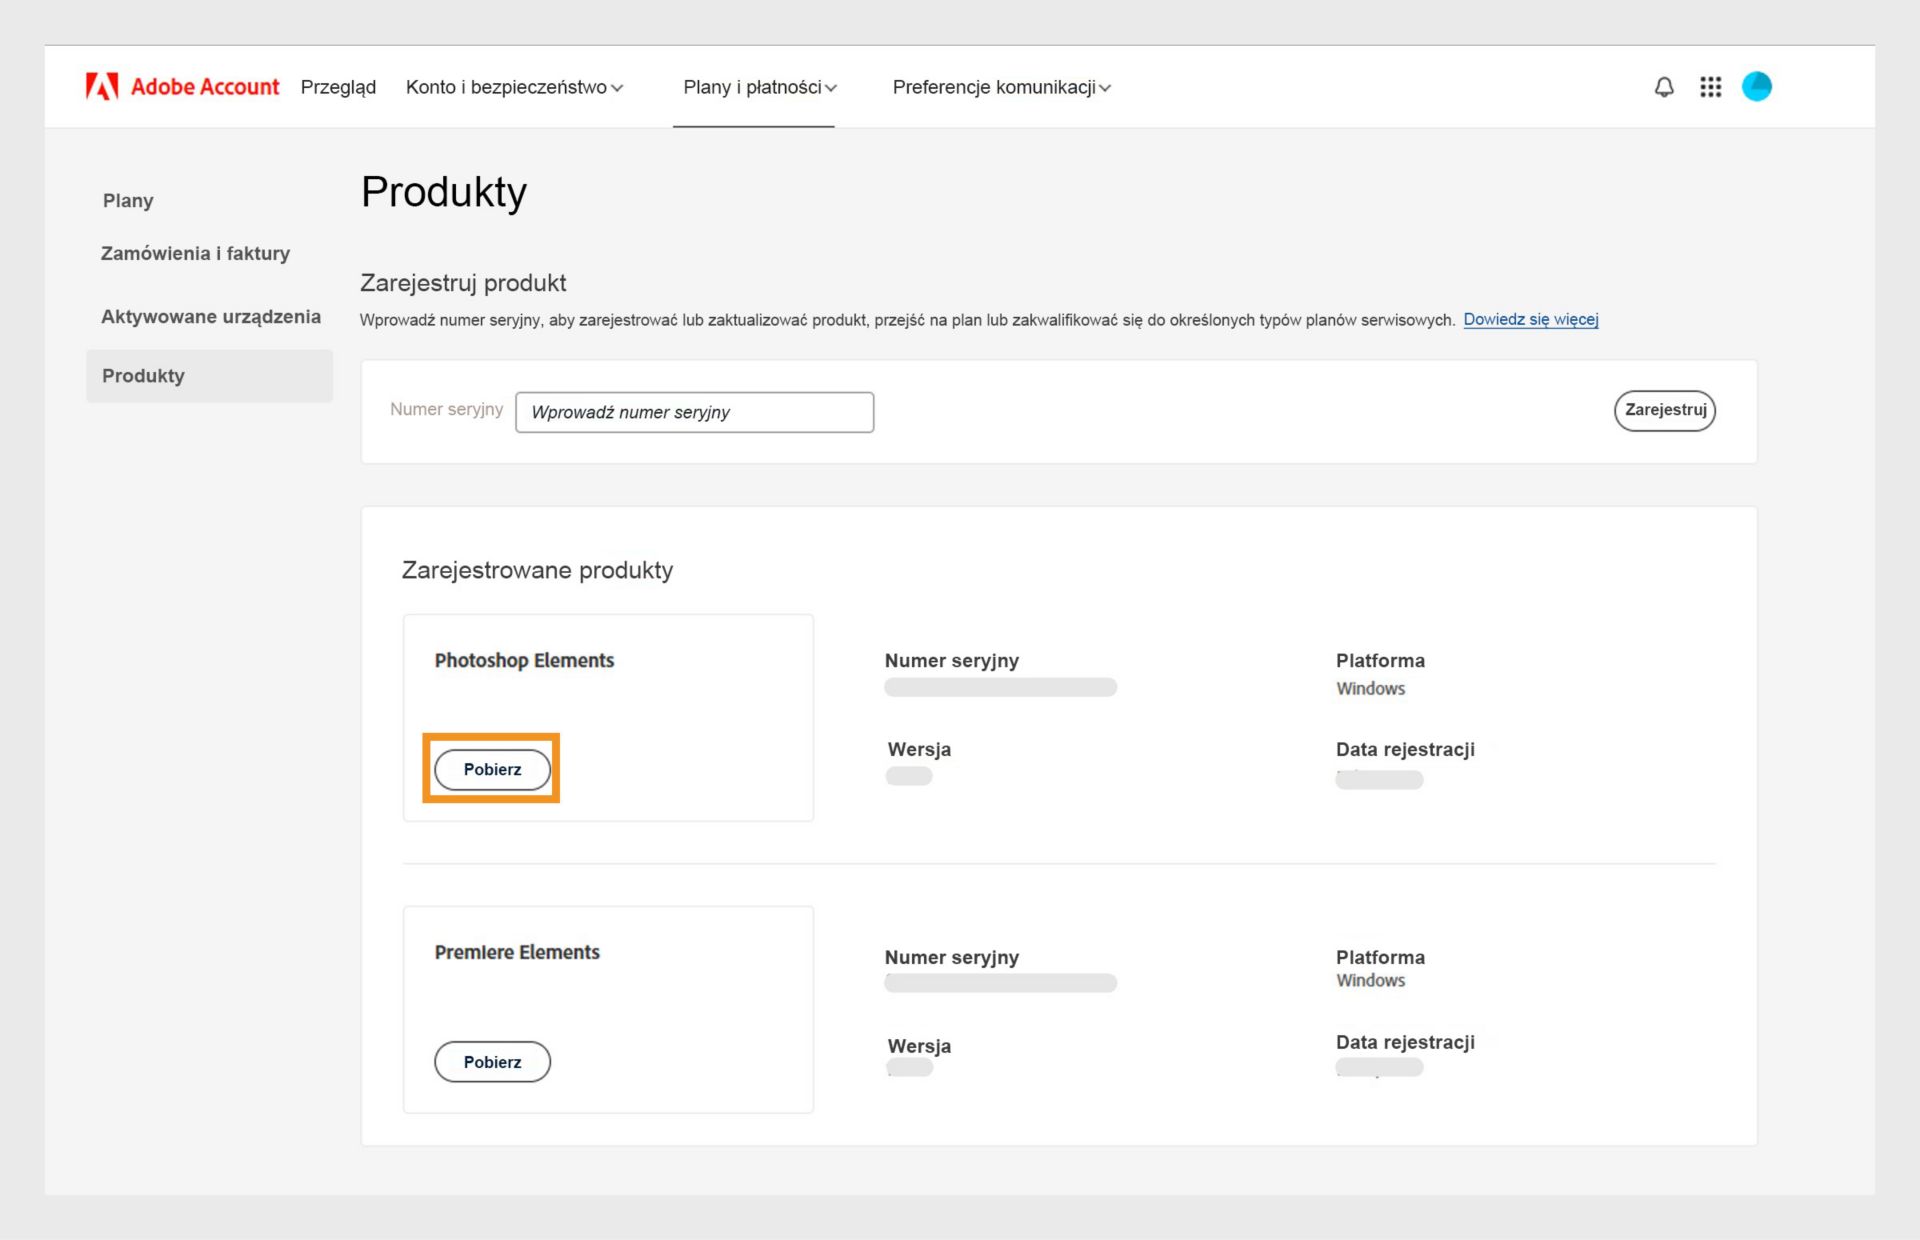Click the Adobe Account logo
This screenshot has width=1920, height=1240.
(183, 86)
